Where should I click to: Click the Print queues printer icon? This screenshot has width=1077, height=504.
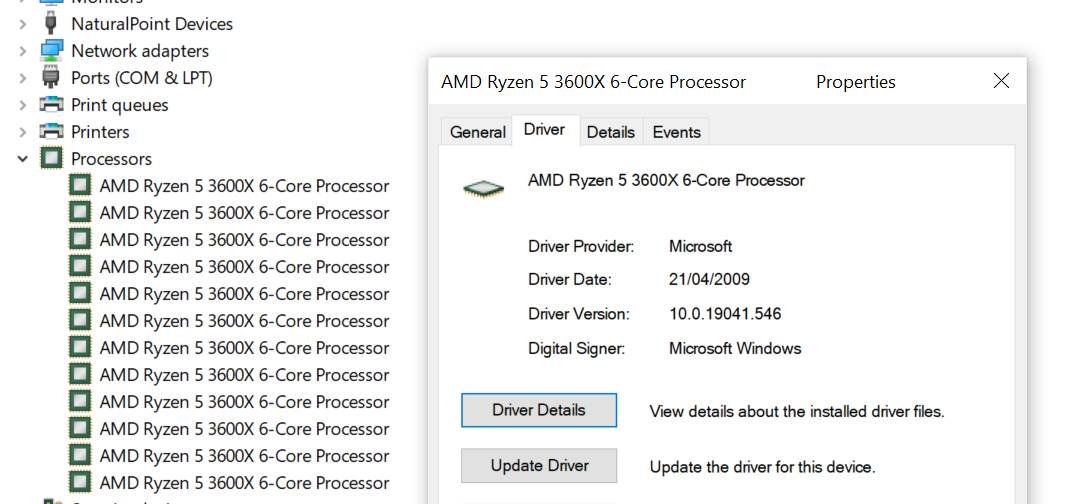coord(52,104)
